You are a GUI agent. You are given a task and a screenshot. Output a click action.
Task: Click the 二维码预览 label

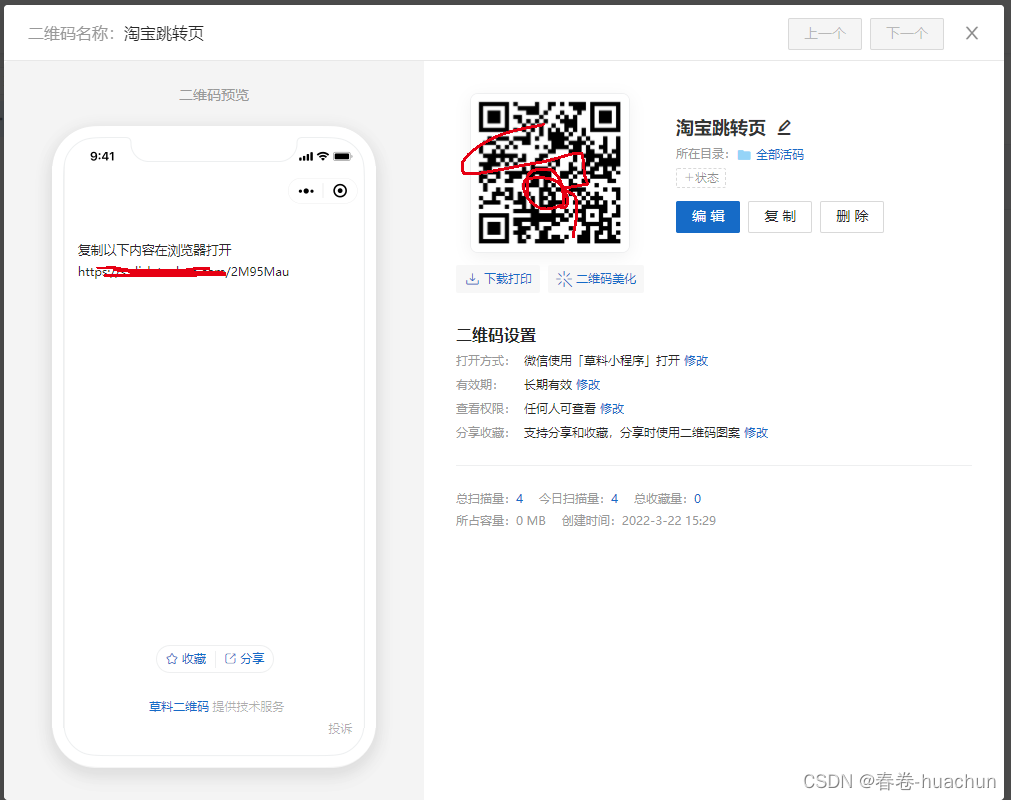[214, 95]
